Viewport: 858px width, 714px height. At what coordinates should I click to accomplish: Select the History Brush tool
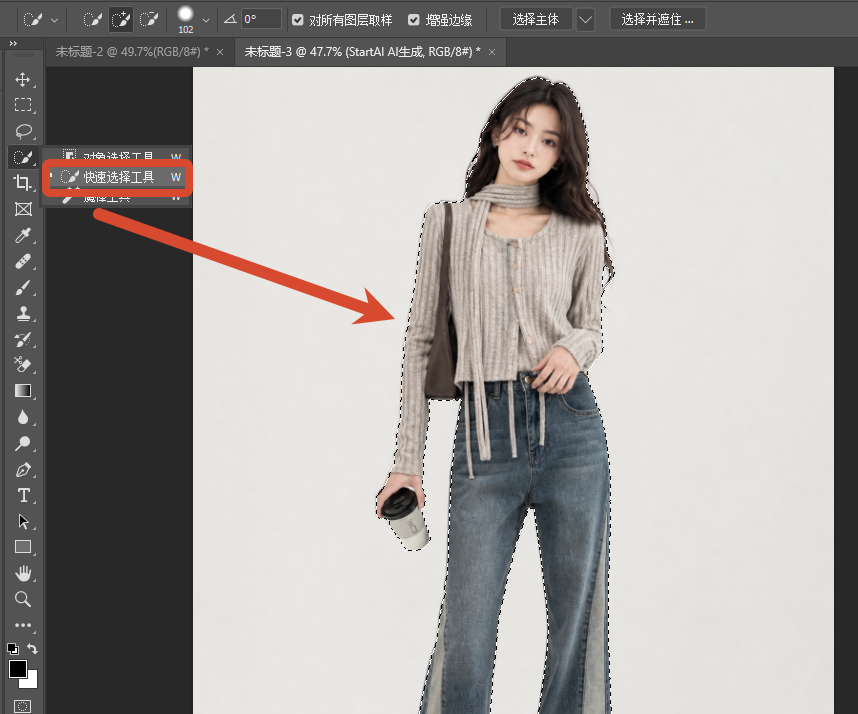click(x=22, y=339)
